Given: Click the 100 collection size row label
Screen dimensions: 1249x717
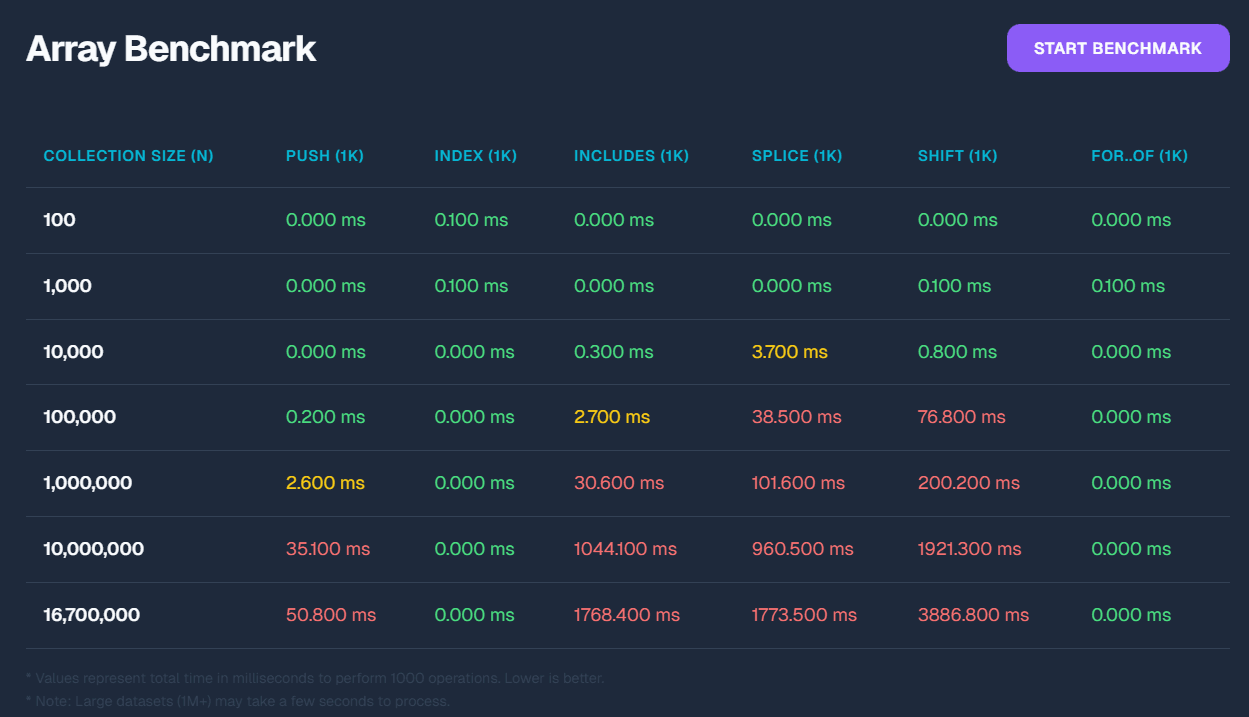Looking at the screenshot, I should (59, 220).
